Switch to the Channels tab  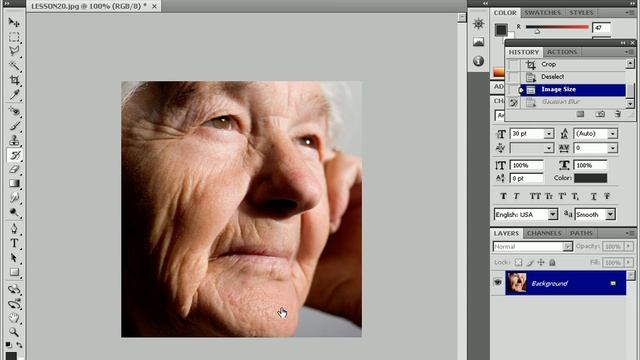[544, 233]
